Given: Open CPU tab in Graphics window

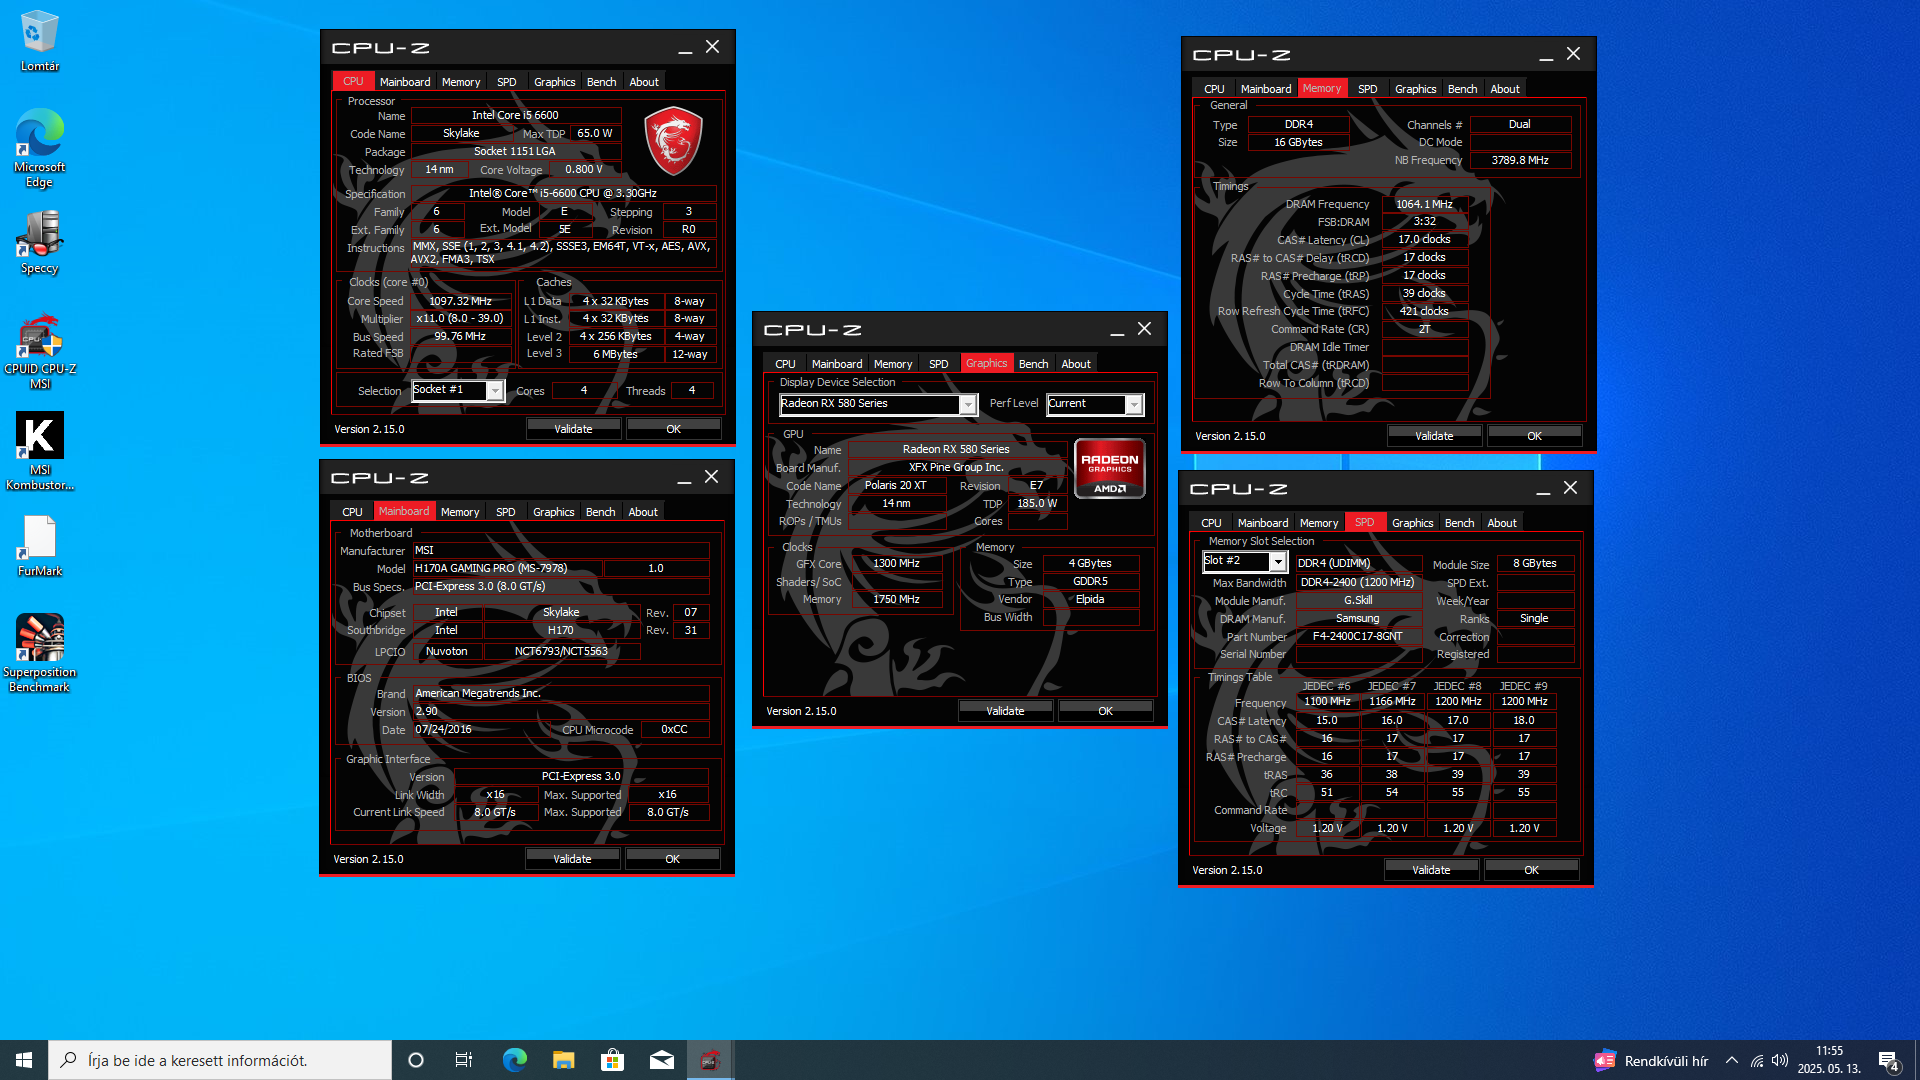Looking at the screenshot, I should click(x=786, y=364).
